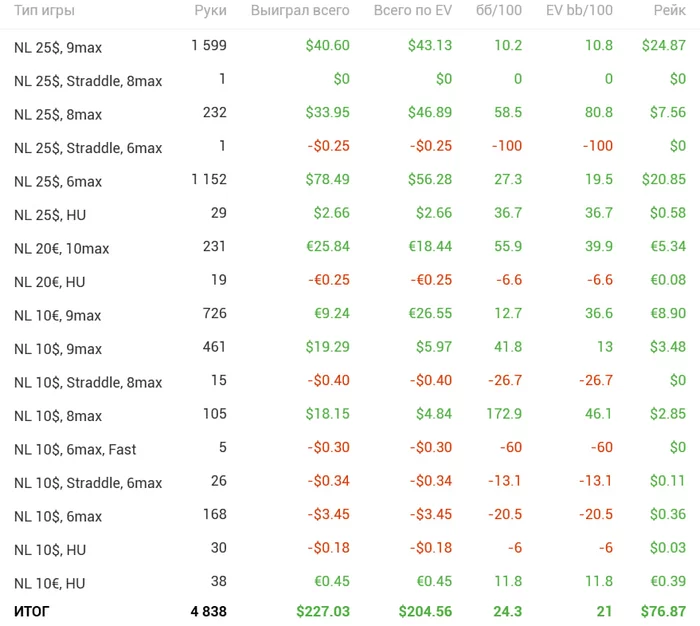Click the 172.9 бб/100 value
The width and height of the screenshot is (700, 626).
coord(502,414)
